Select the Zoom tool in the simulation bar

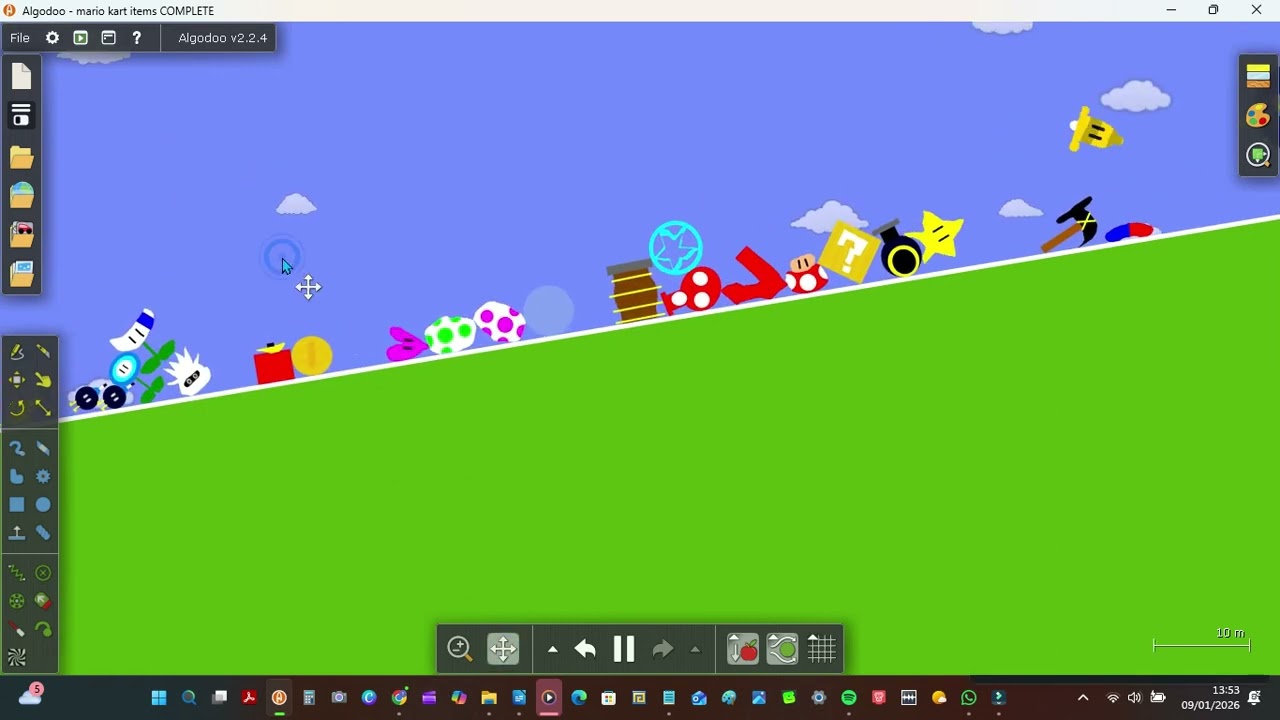coord(460,649)
